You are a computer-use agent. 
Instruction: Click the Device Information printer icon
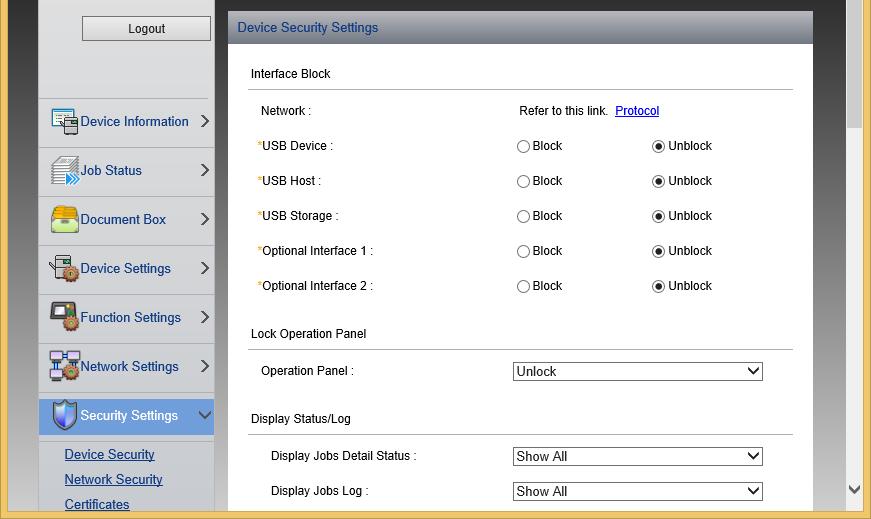click(64, 121)
